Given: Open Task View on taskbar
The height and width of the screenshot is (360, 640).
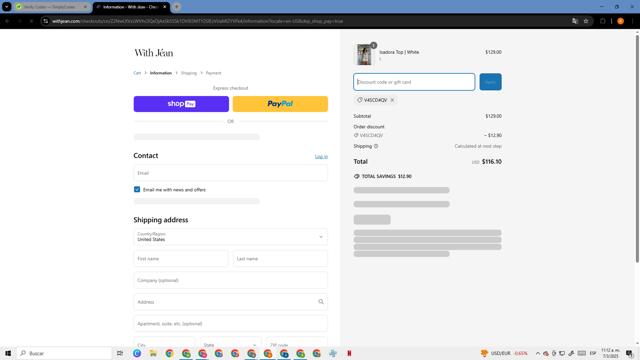Looking at the screenshot, I should (x=120, y=353).
